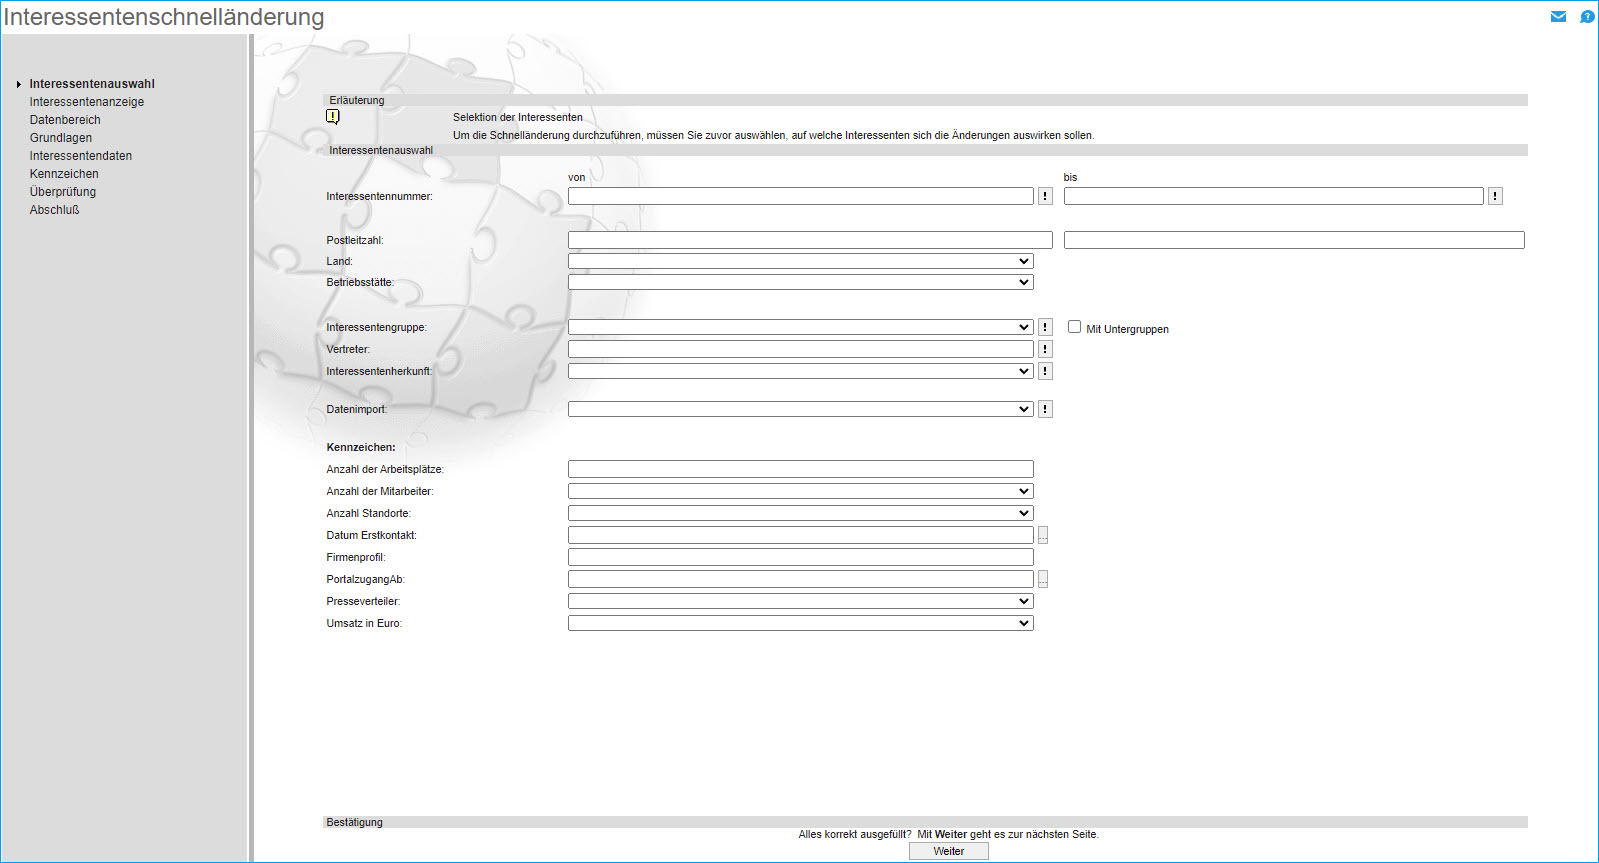
Task: Open date picker for PortalzugangAb
Action: (x=1043, y=579)
